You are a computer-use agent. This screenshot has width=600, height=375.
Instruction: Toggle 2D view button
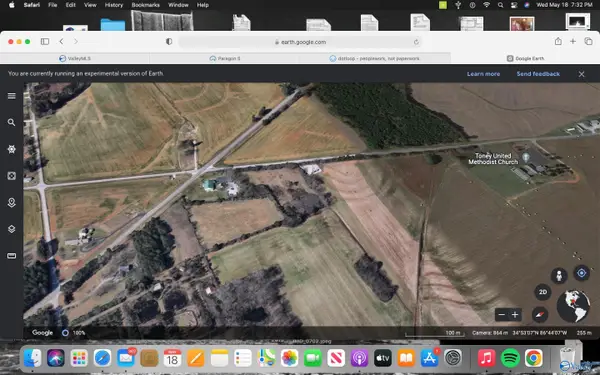[543, 292]
